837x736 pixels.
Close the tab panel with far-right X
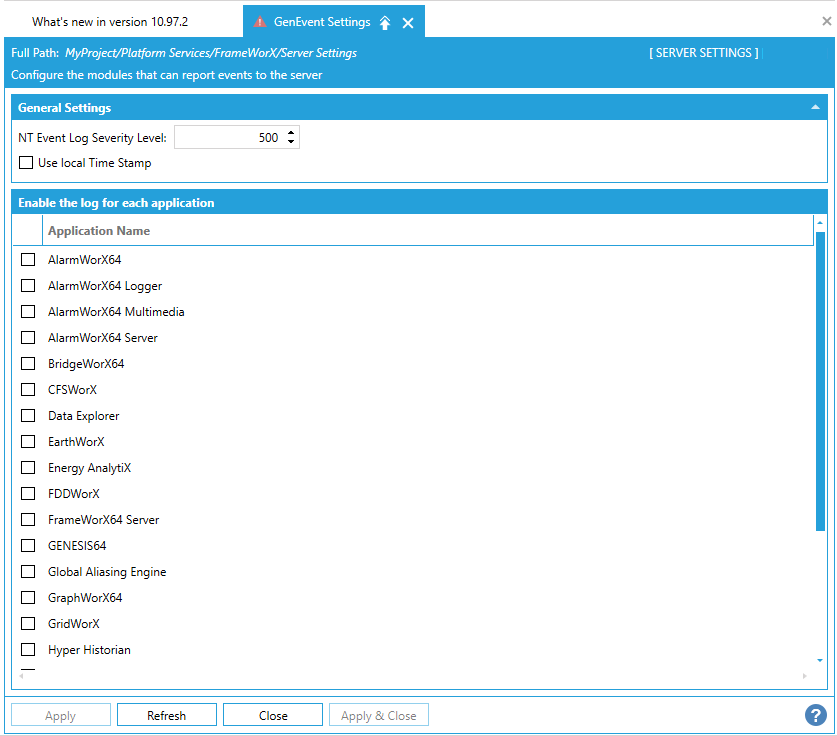[826, 21]
